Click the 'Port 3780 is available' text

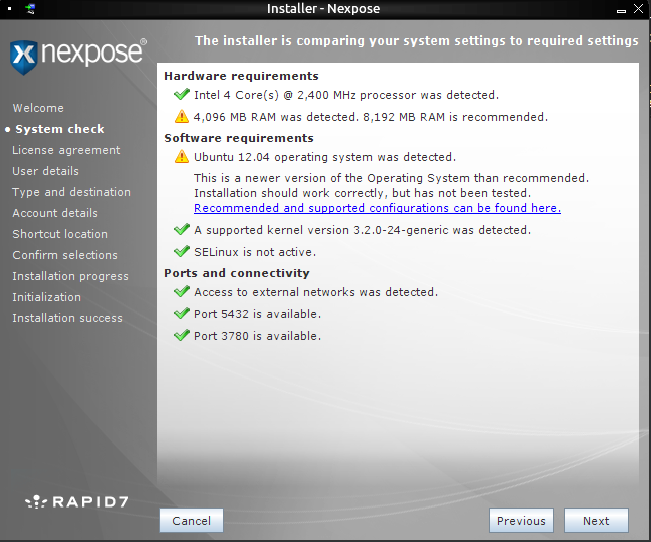click(x=257, y=336)
